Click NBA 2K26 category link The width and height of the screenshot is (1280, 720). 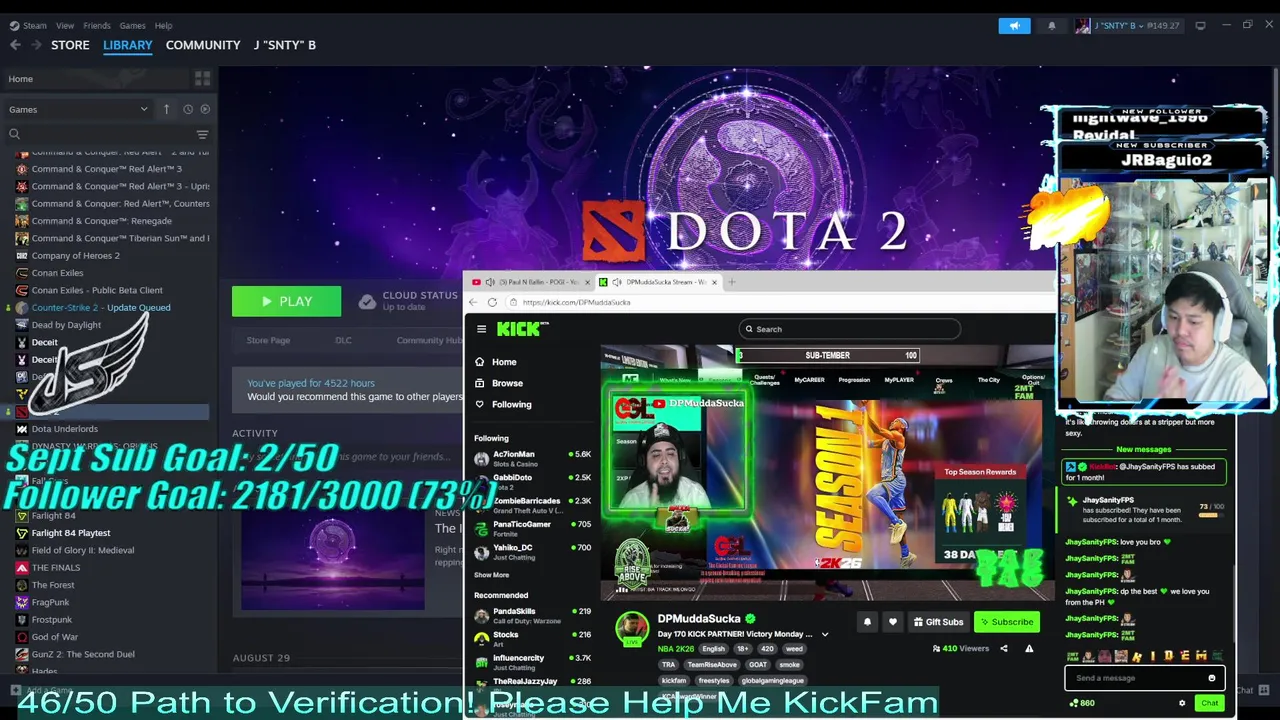click(x=676, y=649)
